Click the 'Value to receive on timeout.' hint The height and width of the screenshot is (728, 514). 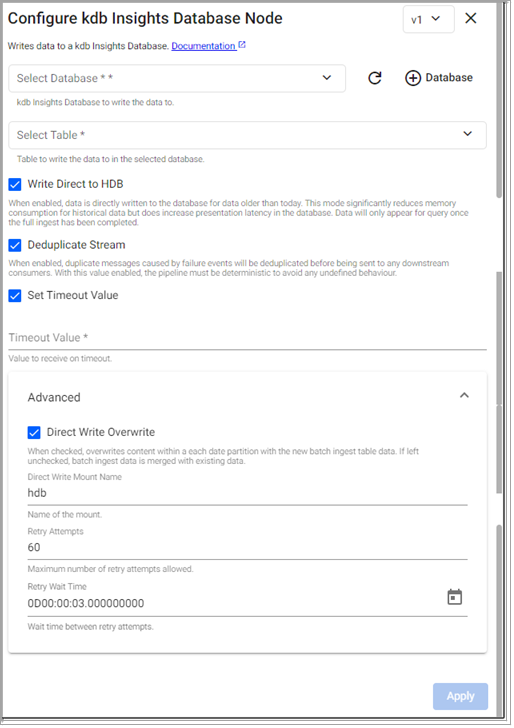click(x=60, y=358)
